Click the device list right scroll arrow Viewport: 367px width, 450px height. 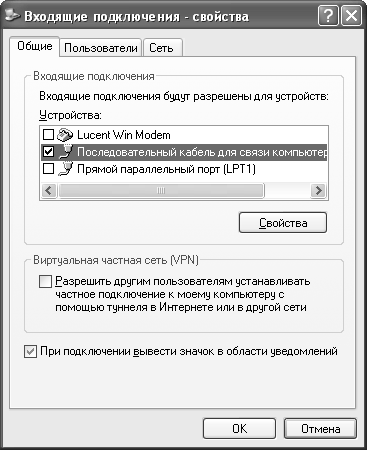coord(318,191)
